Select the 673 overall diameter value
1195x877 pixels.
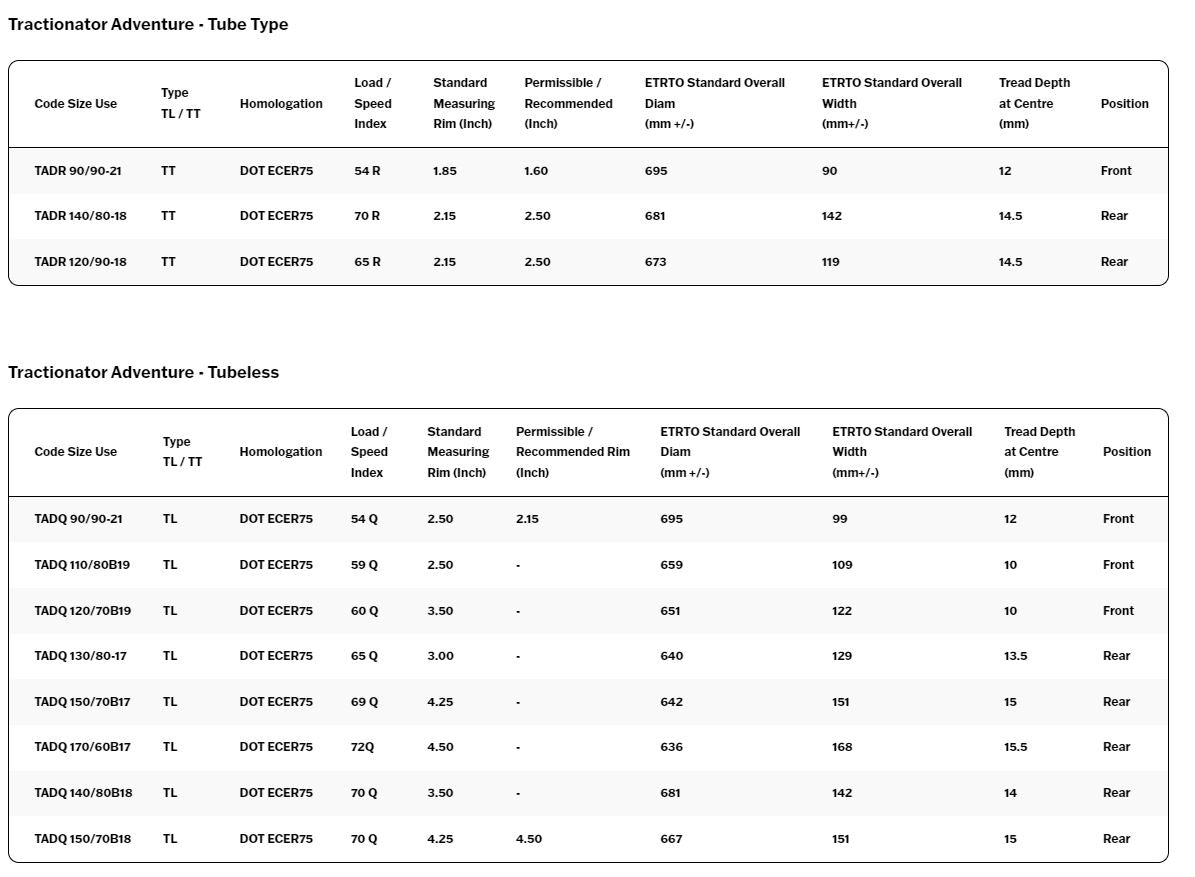655,262
